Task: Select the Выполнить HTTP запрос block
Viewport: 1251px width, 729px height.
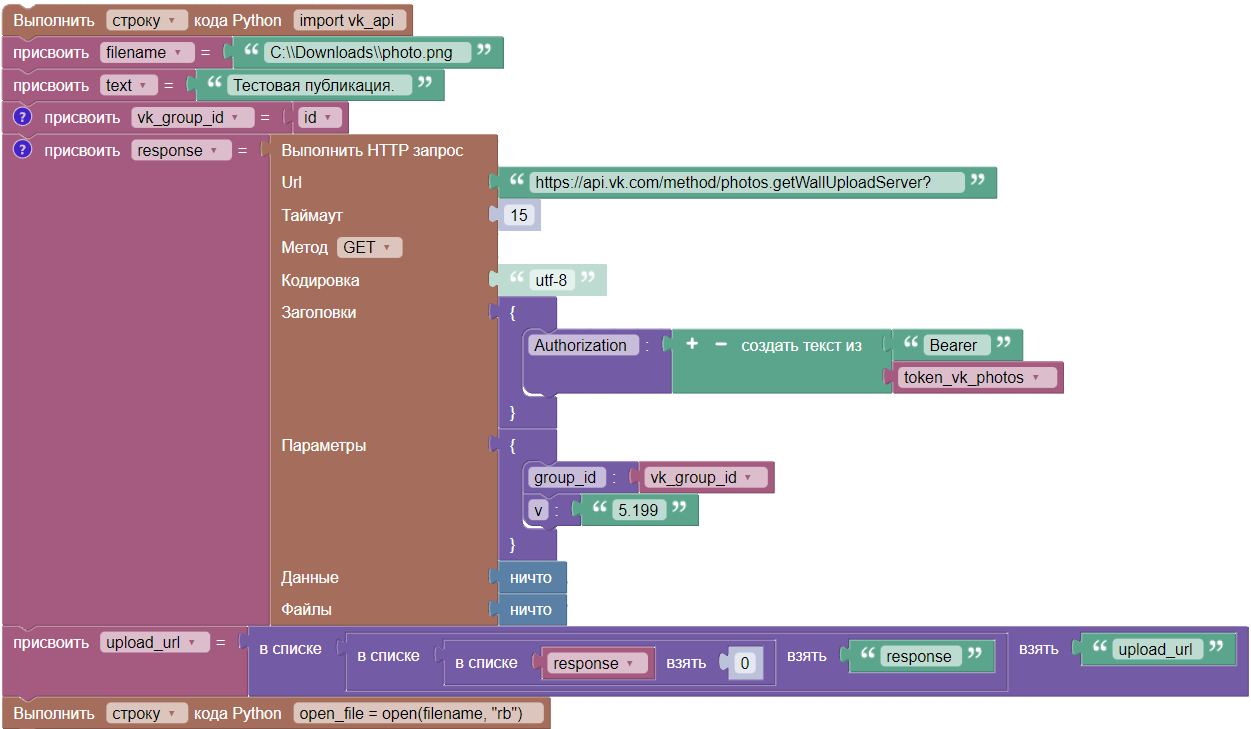Action: click(372, 151)
